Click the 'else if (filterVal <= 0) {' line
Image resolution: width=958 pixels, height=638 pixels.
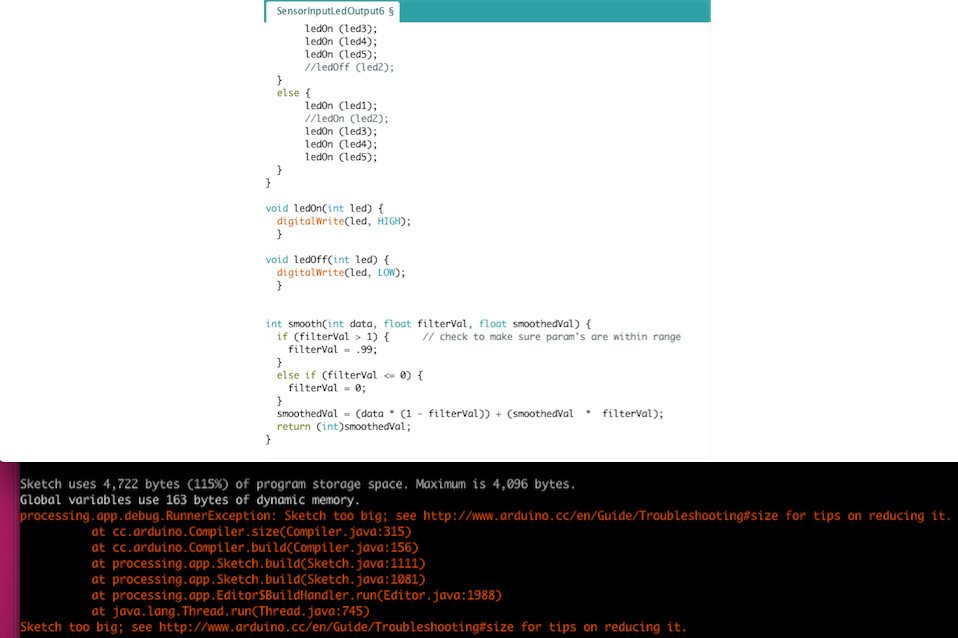coord(349,375)
